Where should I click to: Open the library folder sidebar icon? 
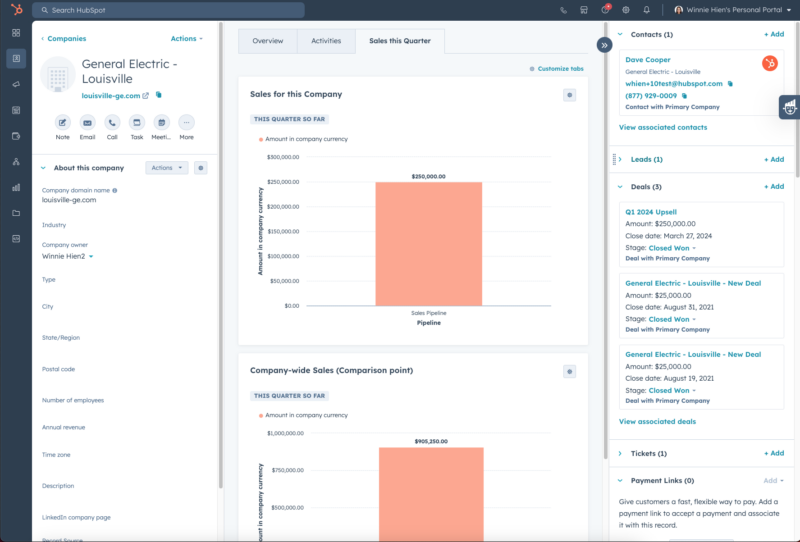pos(16,213)
